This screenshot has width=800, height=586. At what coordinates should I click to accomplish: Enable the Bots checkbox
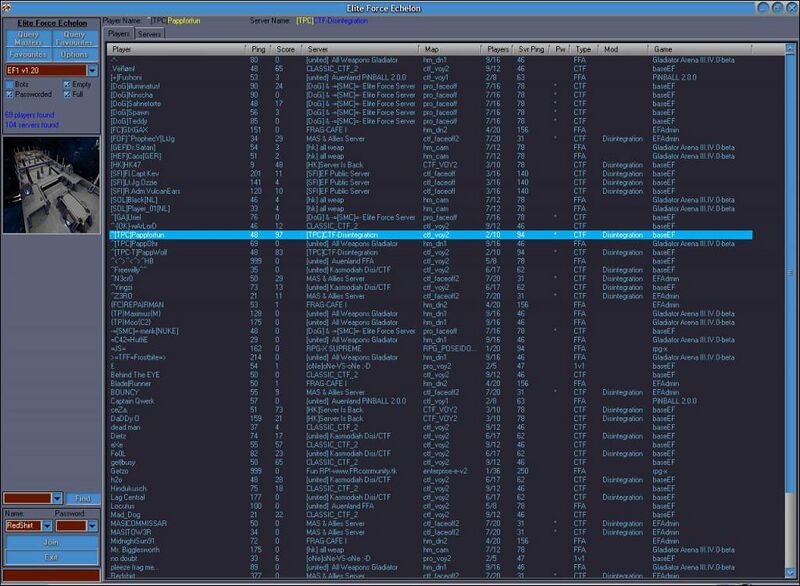[x=9, y=84]
